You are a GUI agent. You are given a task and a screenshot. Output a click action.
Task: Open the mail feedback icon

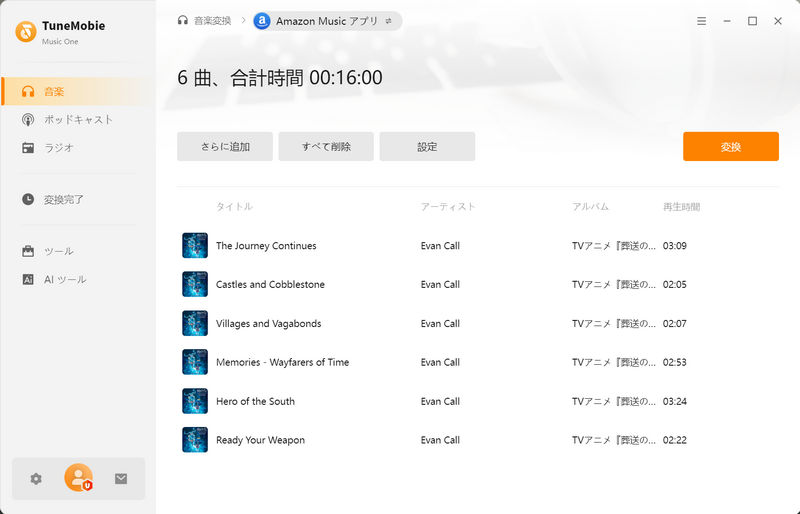[121, 479]
